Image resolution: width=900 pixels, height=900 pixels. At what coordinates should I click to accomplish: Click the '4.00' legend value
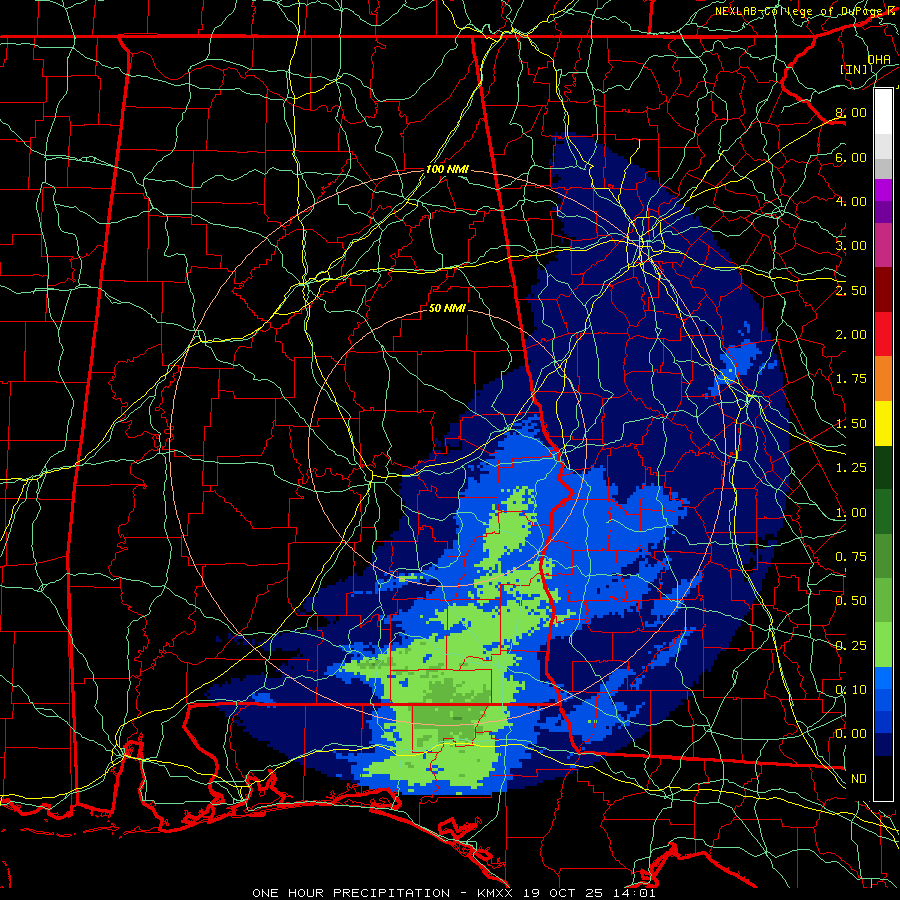(851, 201)
